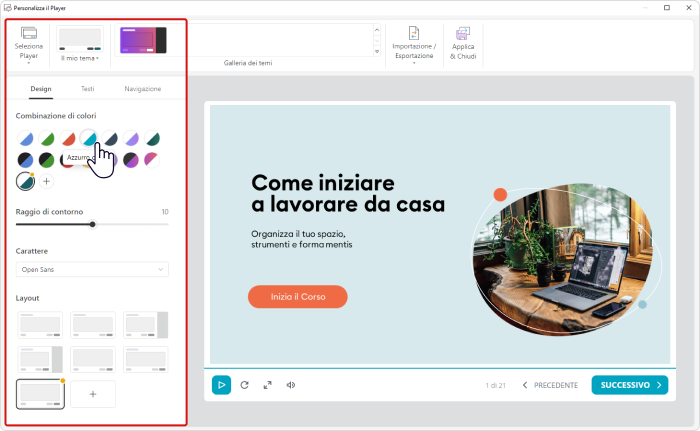Click the Inizia il Corso button

(x=298, y=297)
